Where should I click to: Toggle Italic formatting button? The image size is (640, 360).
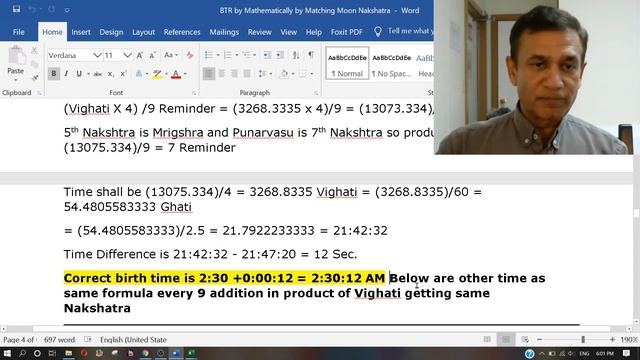tap(66, 74)
